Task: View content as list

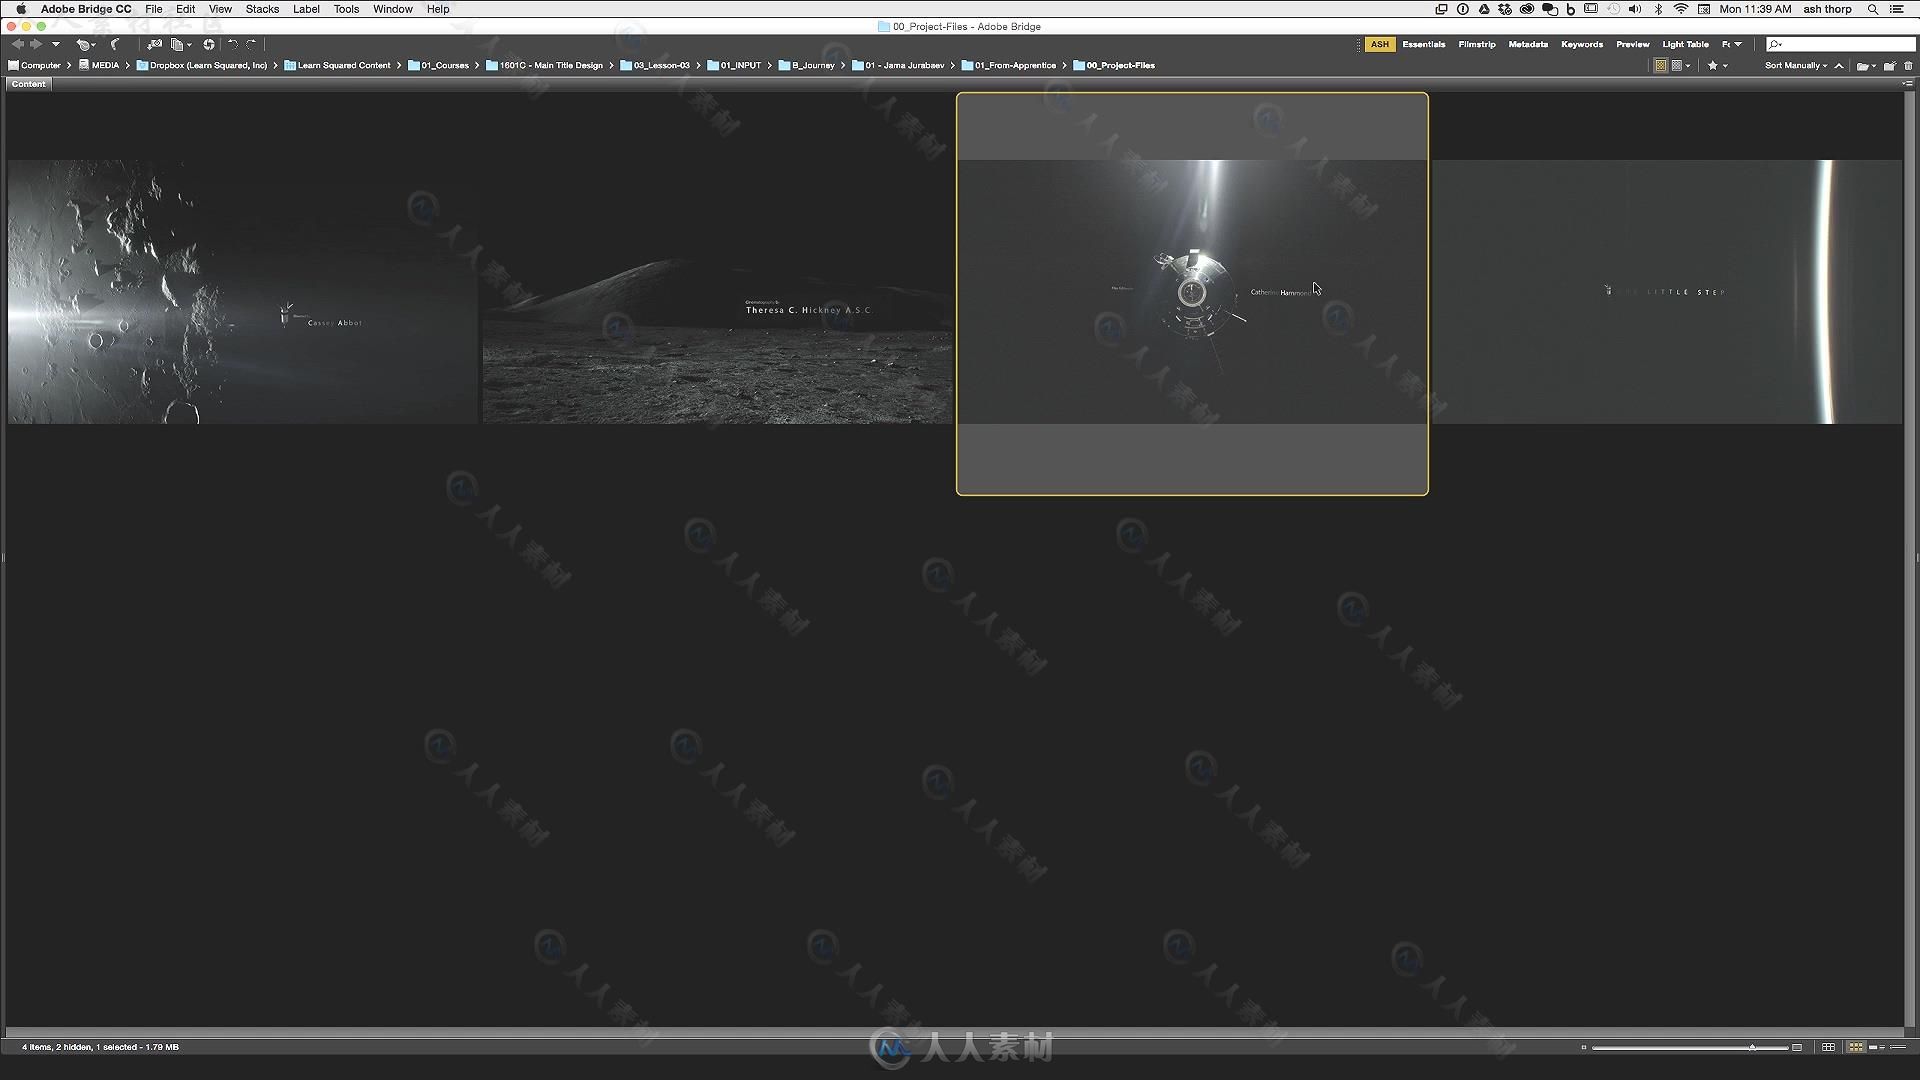Action: click(x=1898, y=1047)
